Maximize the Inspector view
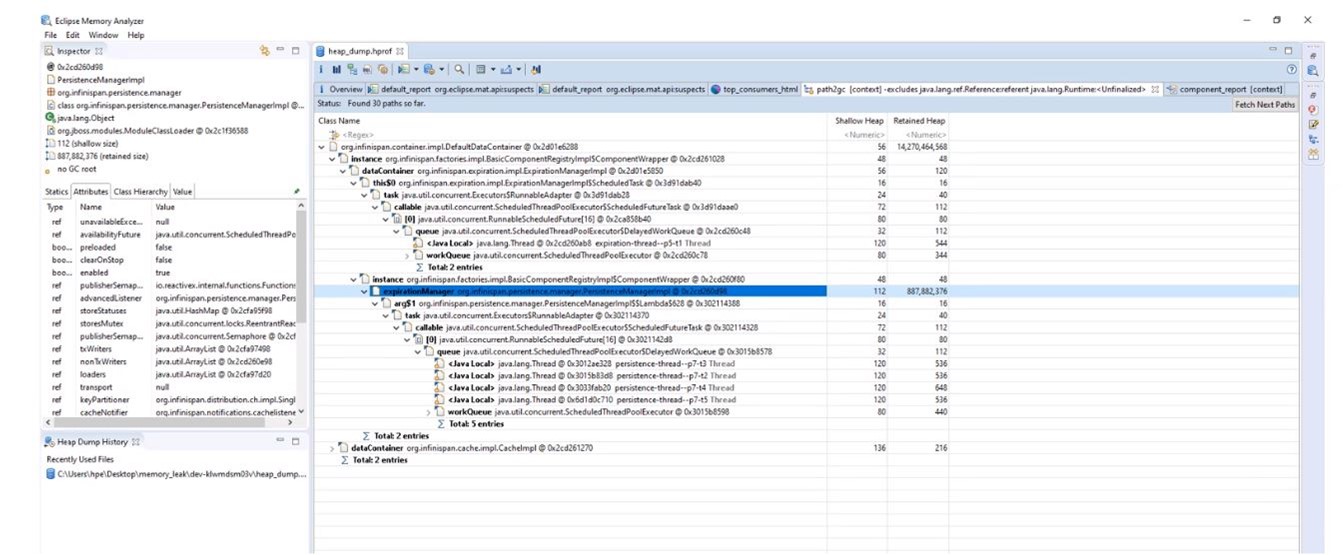Viewport: 1343px width, 555px height. pos(296,50)
